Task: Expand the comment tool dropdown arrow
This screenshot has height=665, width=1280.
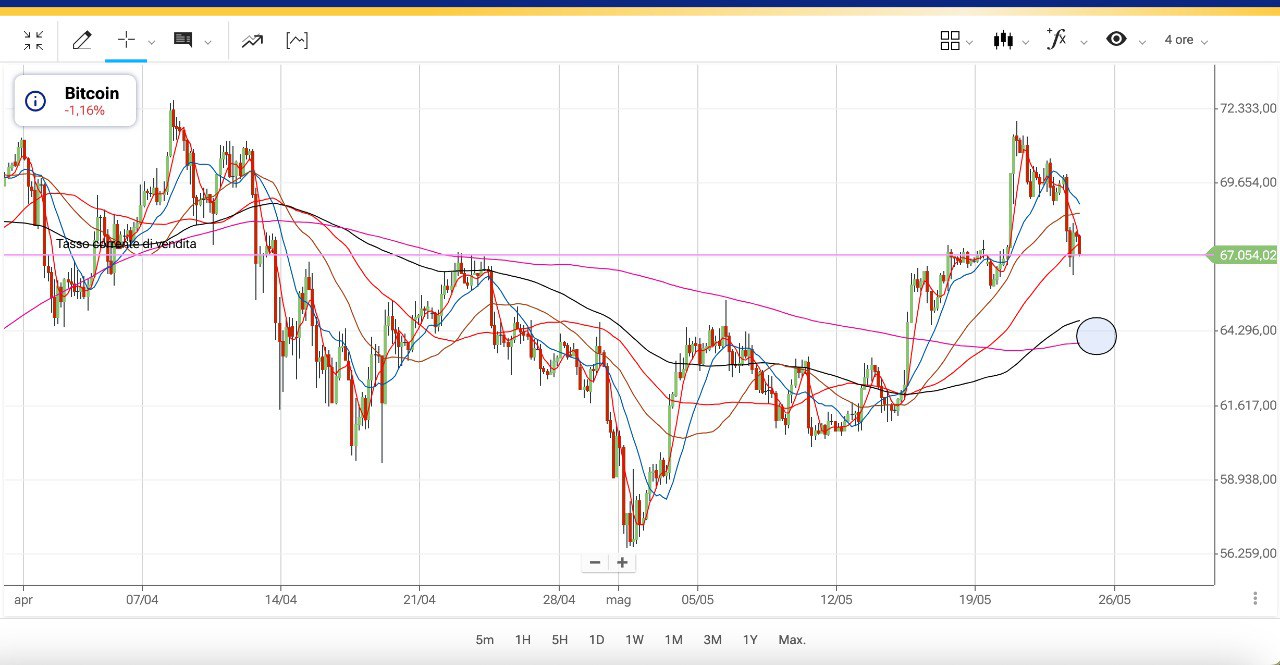Action: [208, 42]
